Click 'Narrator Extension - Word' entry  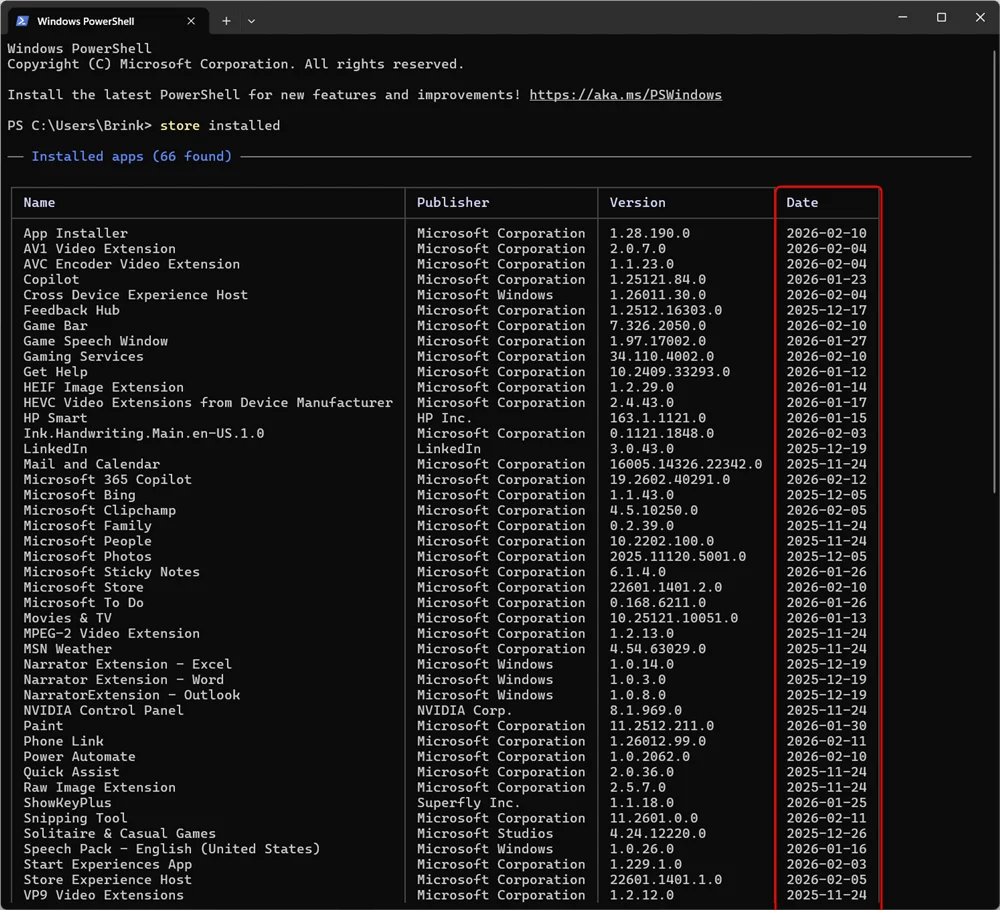124,679
